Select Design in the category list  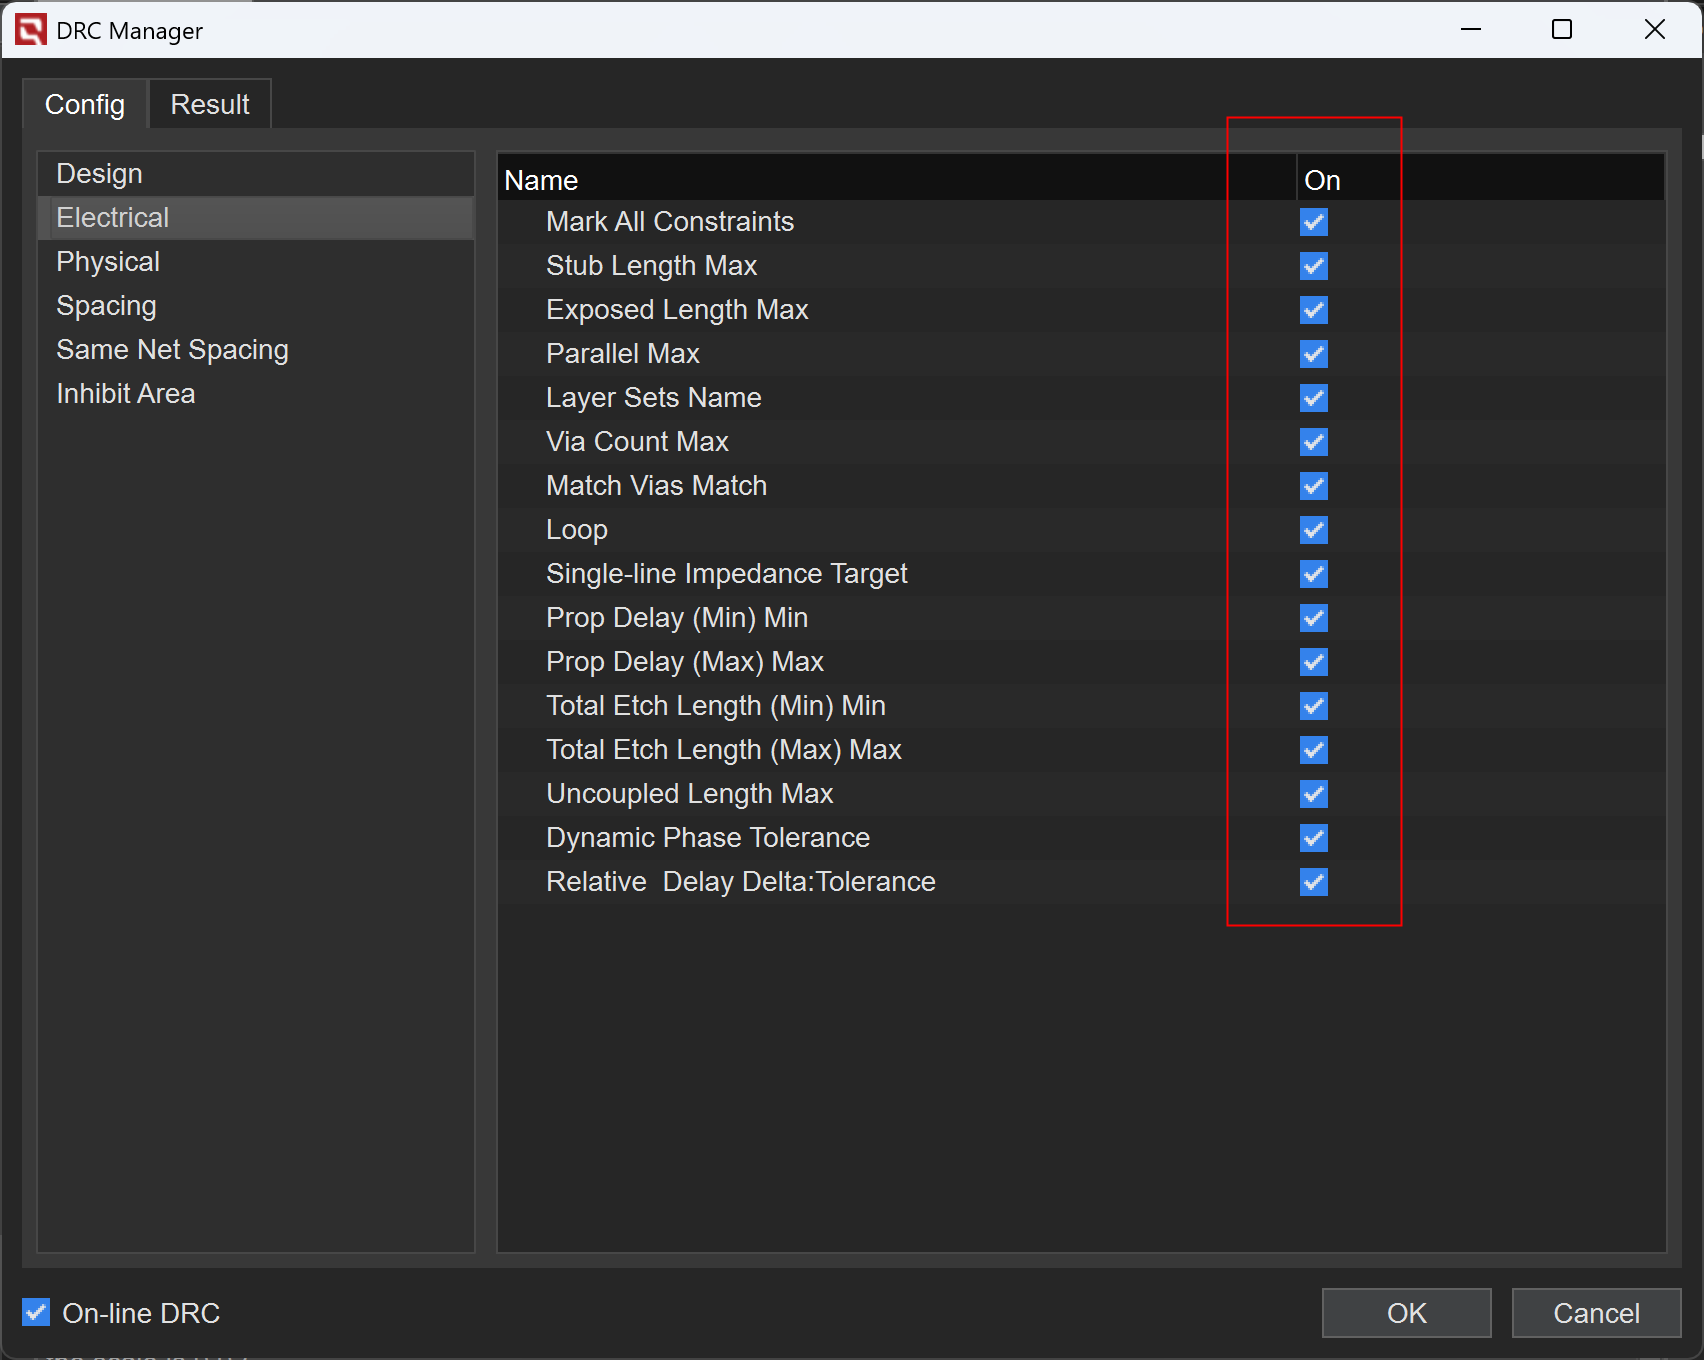[x=99, y=174]
